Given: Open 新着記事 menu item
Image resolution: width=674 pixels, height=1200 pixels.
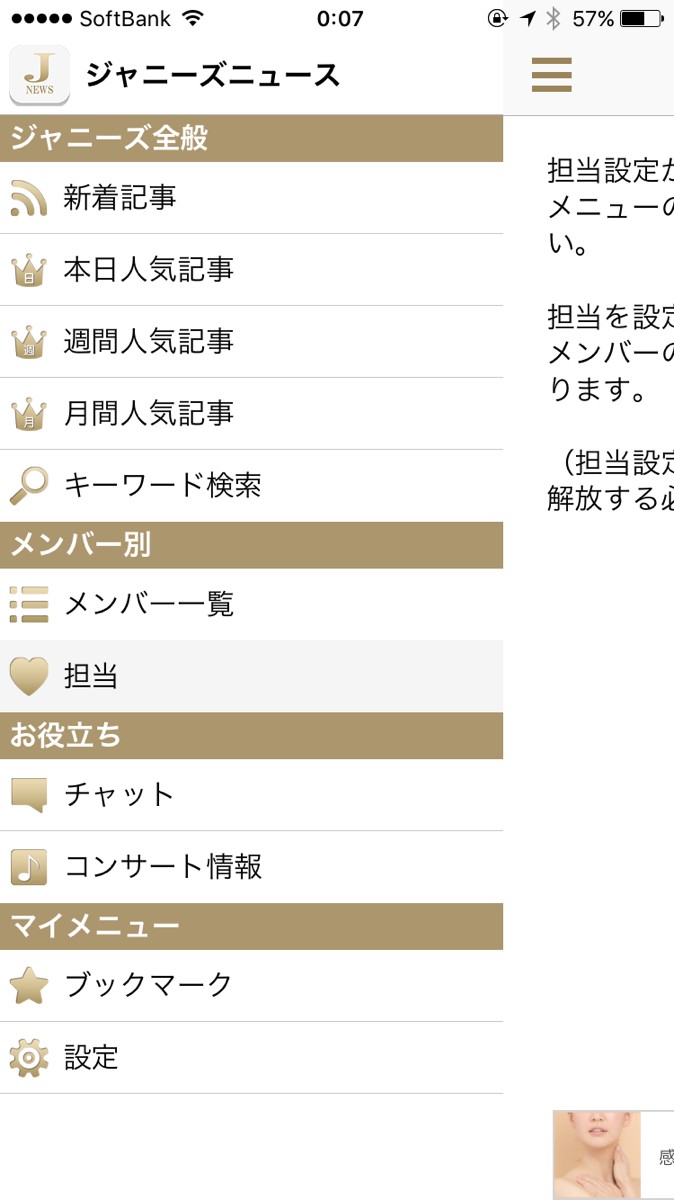Looking at the screenshot, I should [120, 198].
